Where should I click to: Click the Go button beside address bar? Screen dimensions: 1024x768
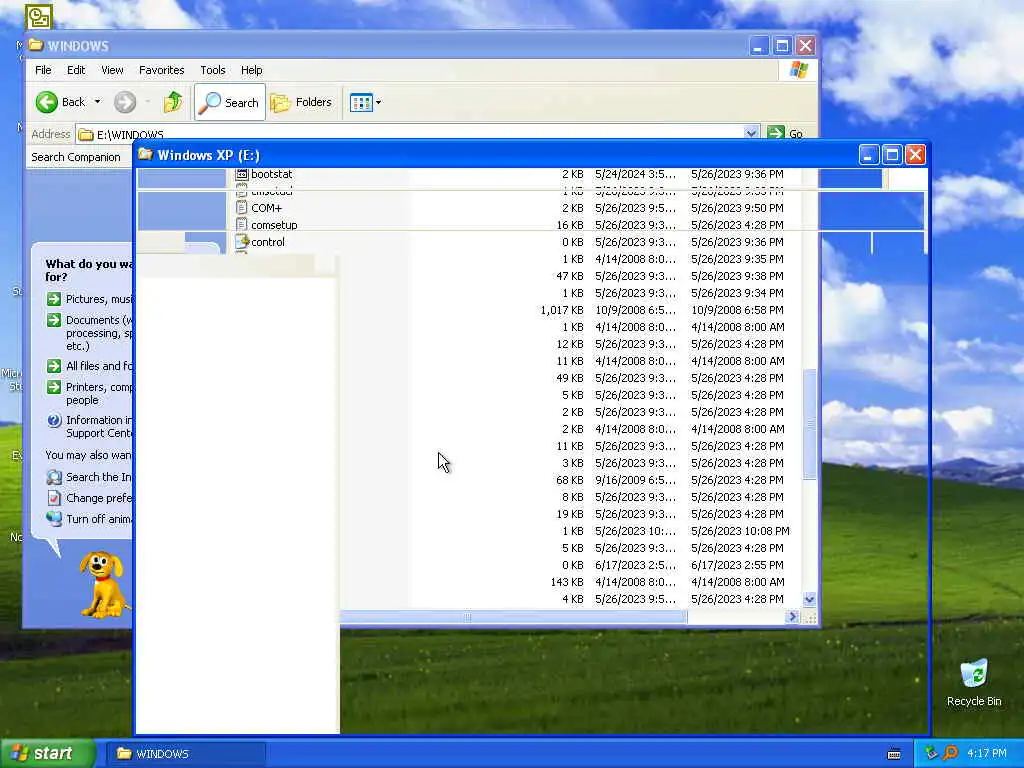[x=785, y=133]
